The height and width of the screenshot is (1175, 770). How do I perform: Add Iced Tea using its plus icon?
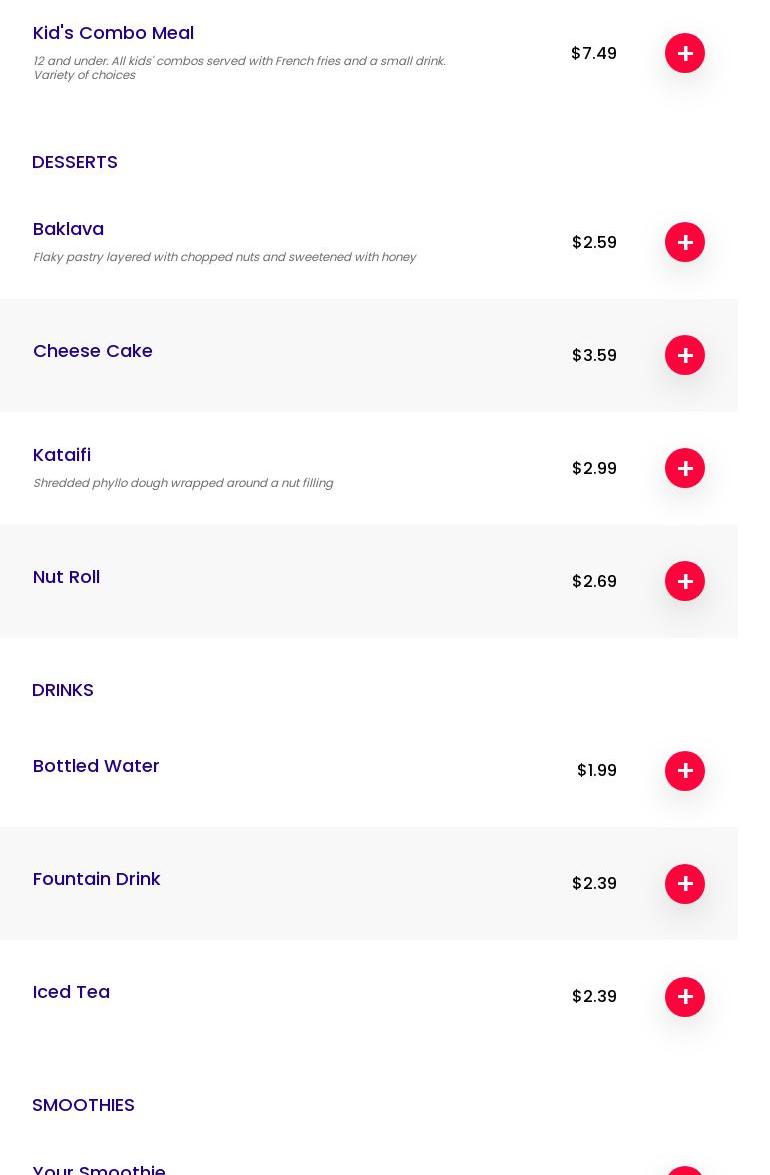685,997
